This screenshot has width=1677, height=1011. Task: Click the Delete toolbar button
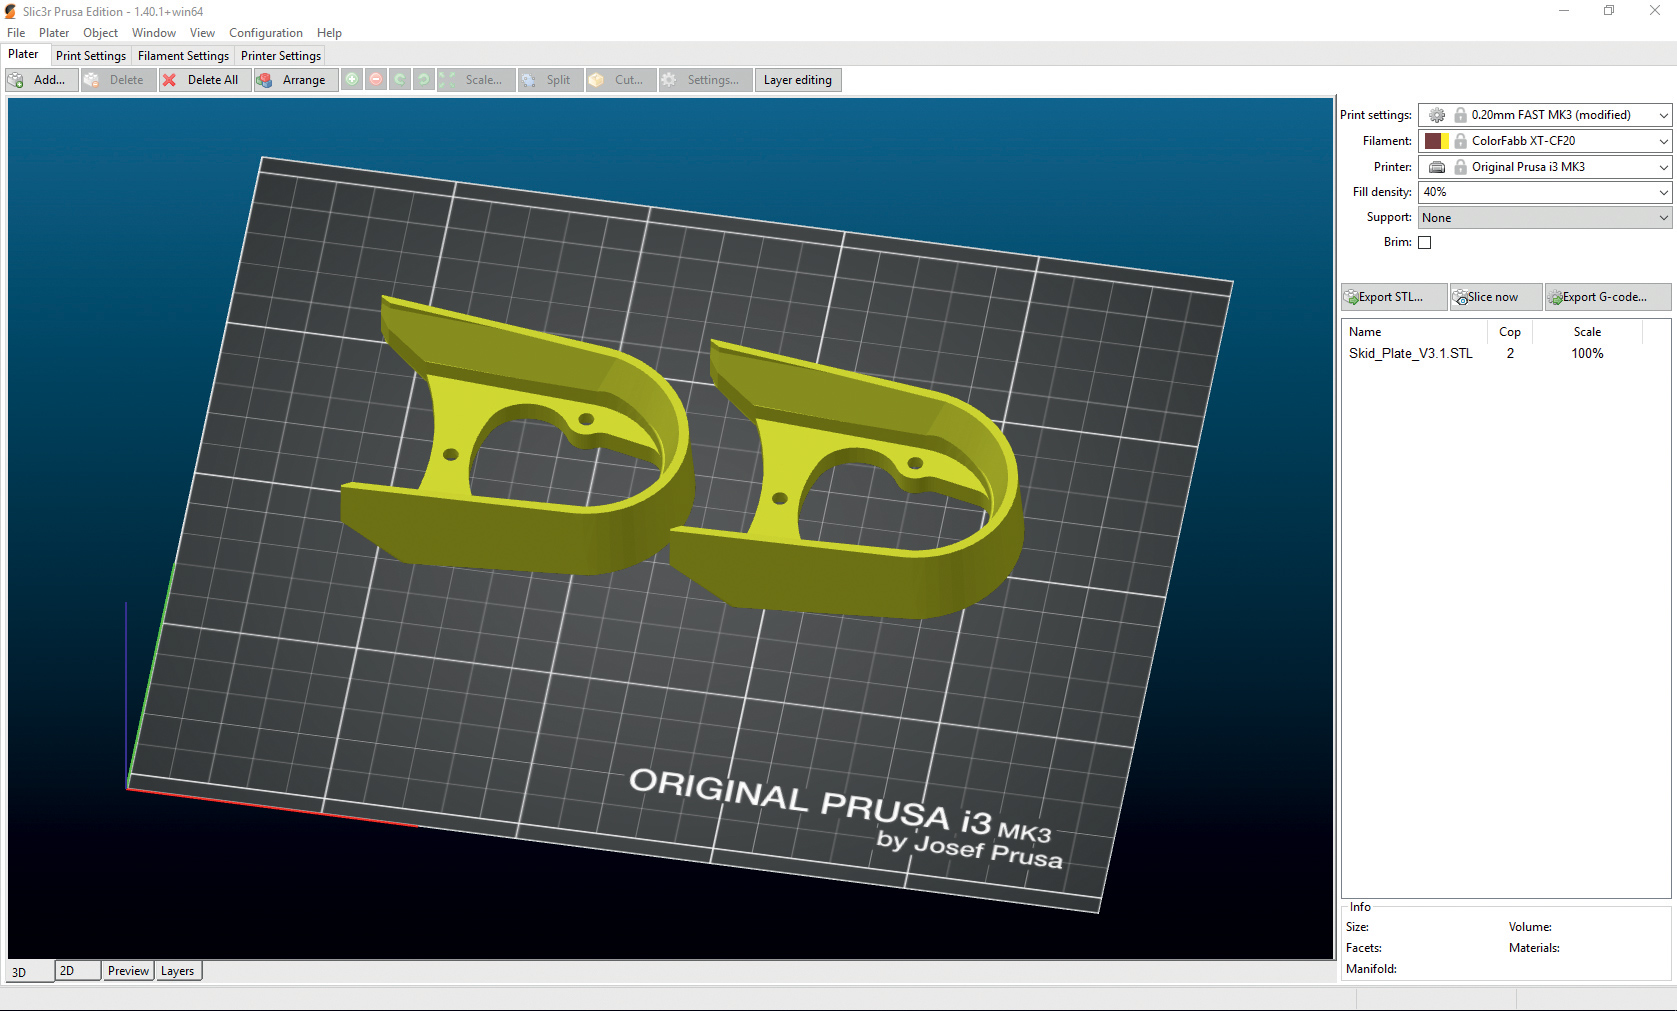point(118,80)
